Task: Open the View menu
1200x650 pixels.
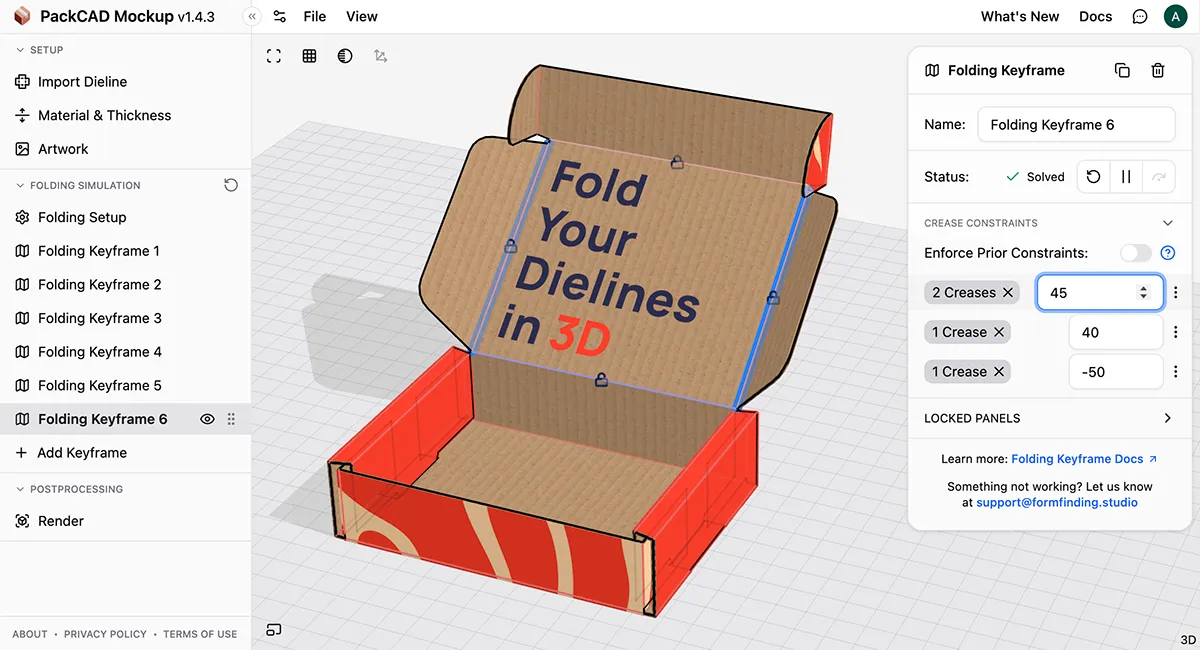Action: tap(362, 16)
